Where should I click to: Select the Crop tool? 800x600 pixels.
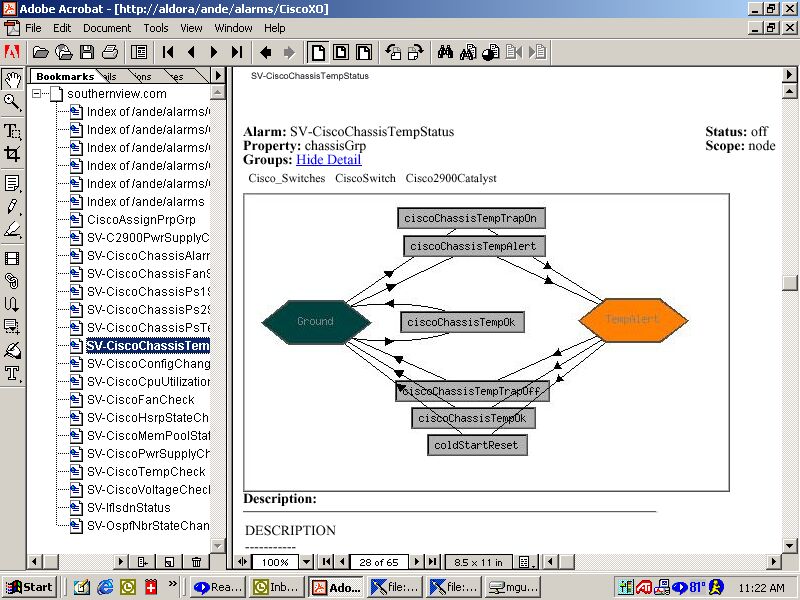[13, 154]
